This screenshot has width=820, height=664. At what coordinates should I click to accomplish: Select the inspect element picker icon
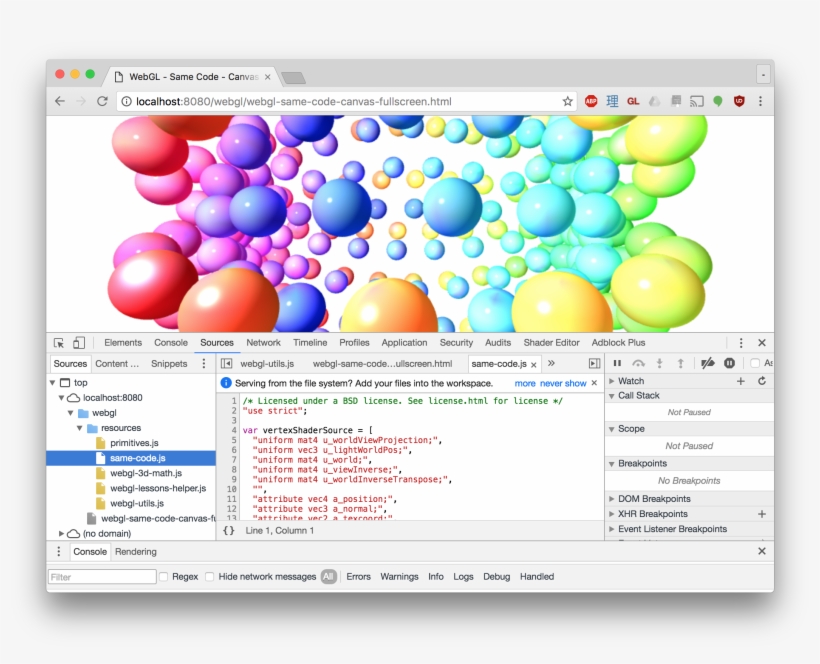pyautogui.click(x=59, y=343)
